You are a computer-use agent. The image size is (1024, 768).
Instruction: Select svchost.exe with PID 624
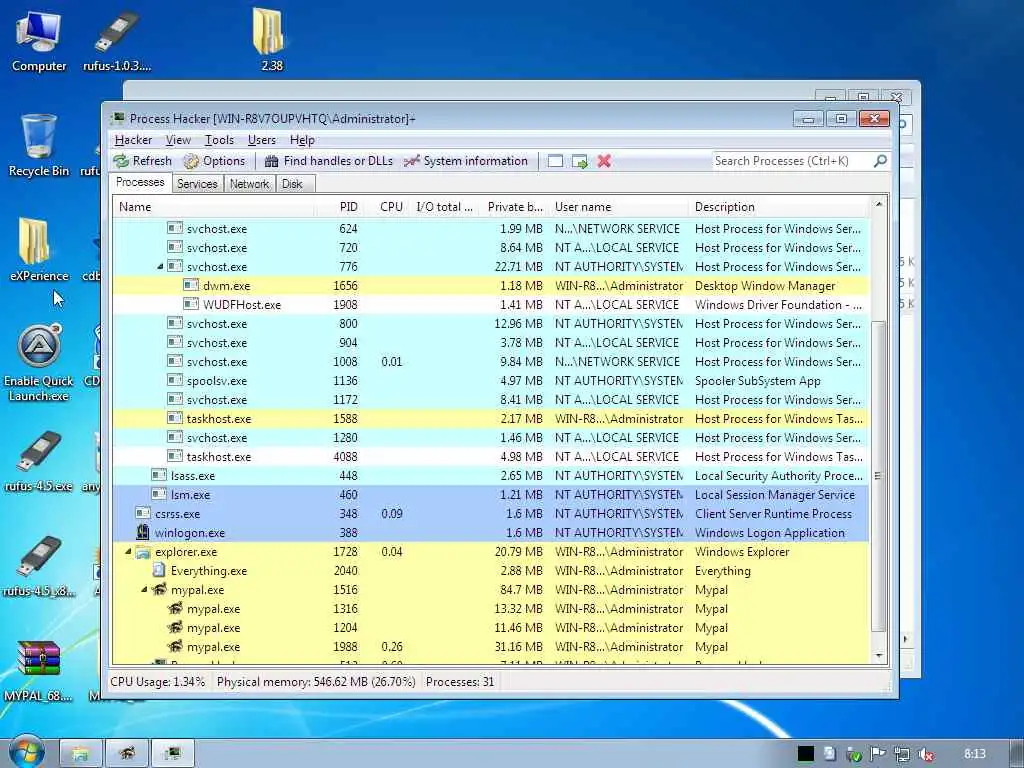[490, 229]
